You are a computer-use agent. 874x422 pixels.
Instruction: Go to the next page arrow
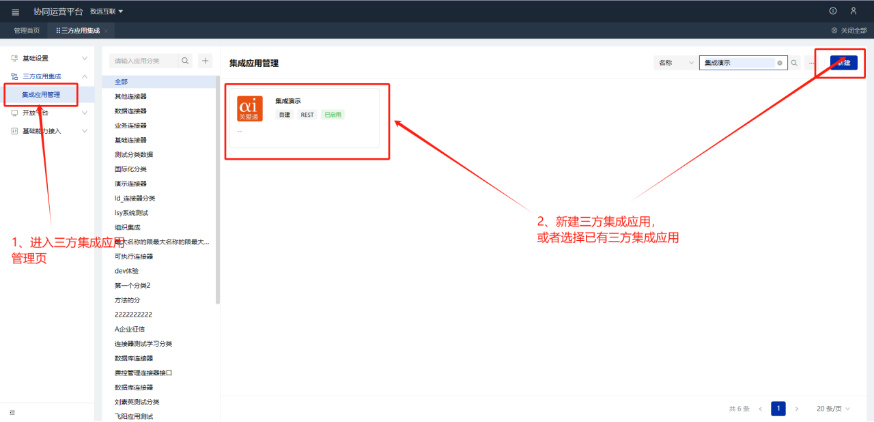(797, 409)
